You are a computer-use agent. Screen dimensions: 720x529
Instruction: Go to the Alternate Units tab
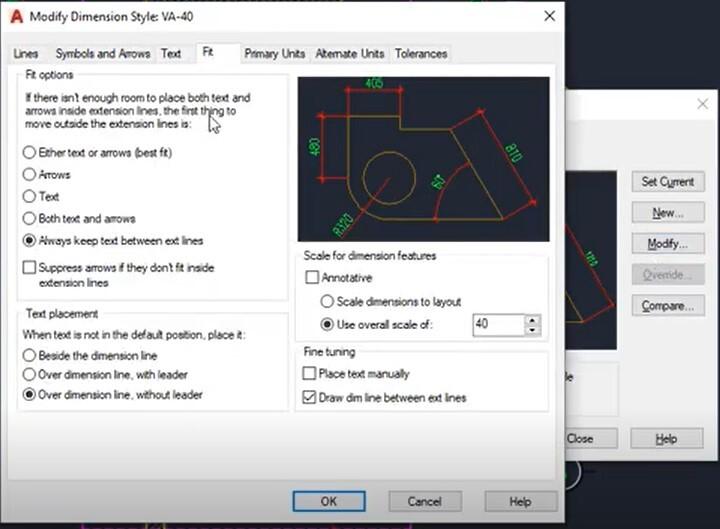click(349, 54)
